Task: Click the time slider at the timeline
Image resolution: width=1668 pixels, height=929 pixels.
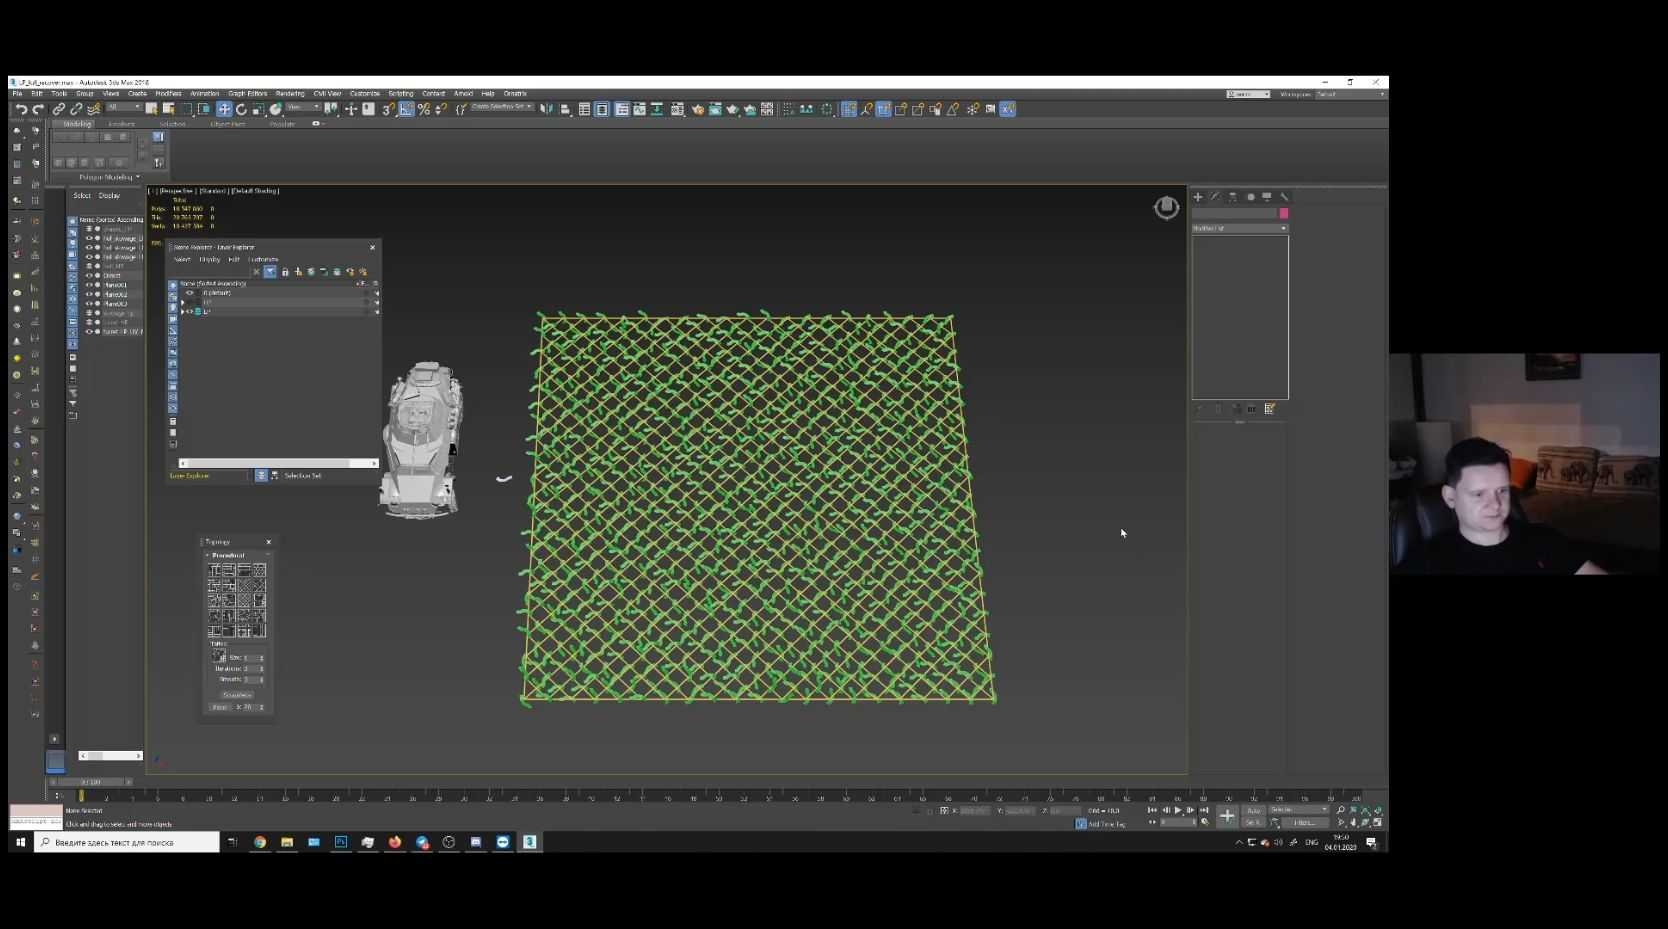Action: pos(92,782)
